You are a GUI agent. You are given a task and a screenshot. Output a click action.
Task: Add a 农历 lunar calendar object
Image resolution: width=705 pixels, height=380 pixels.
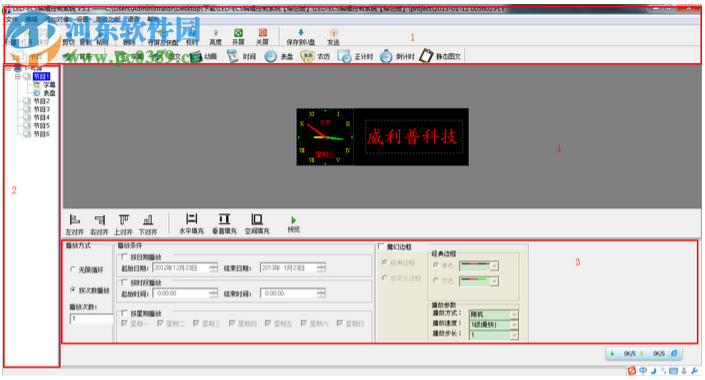[316, 56]
